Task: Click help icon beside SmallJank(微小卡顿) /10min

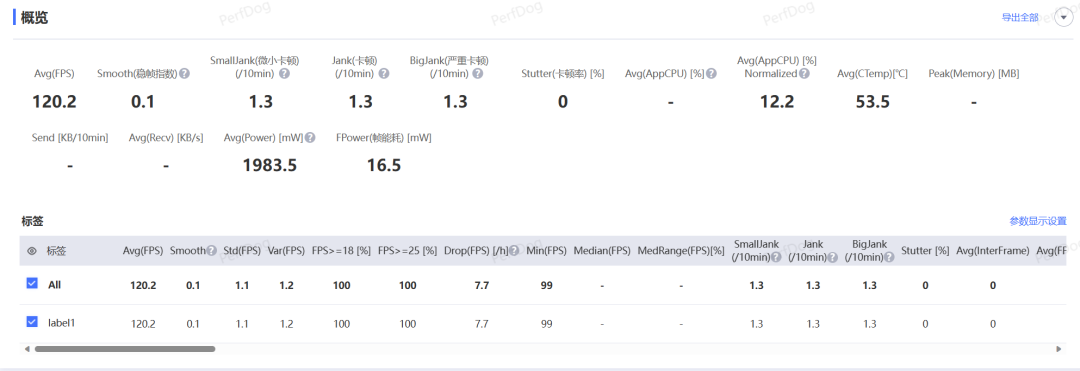Action: [284, 74]
